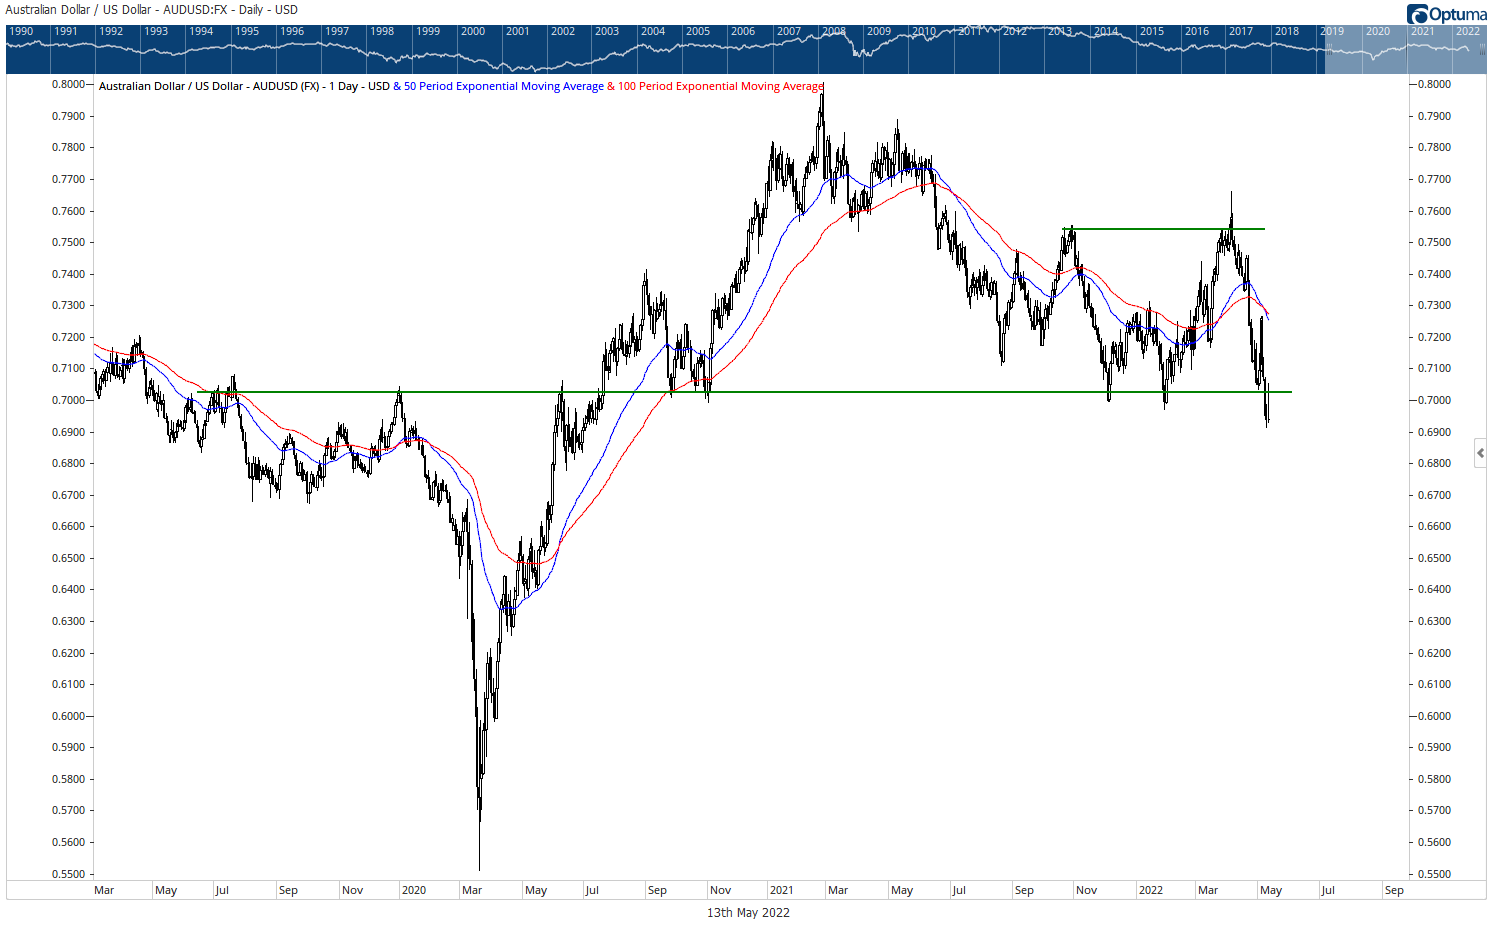1493x932 pixels.
Task: Click the 2020 label on the bottom date axis
Action: pos(413,890)
